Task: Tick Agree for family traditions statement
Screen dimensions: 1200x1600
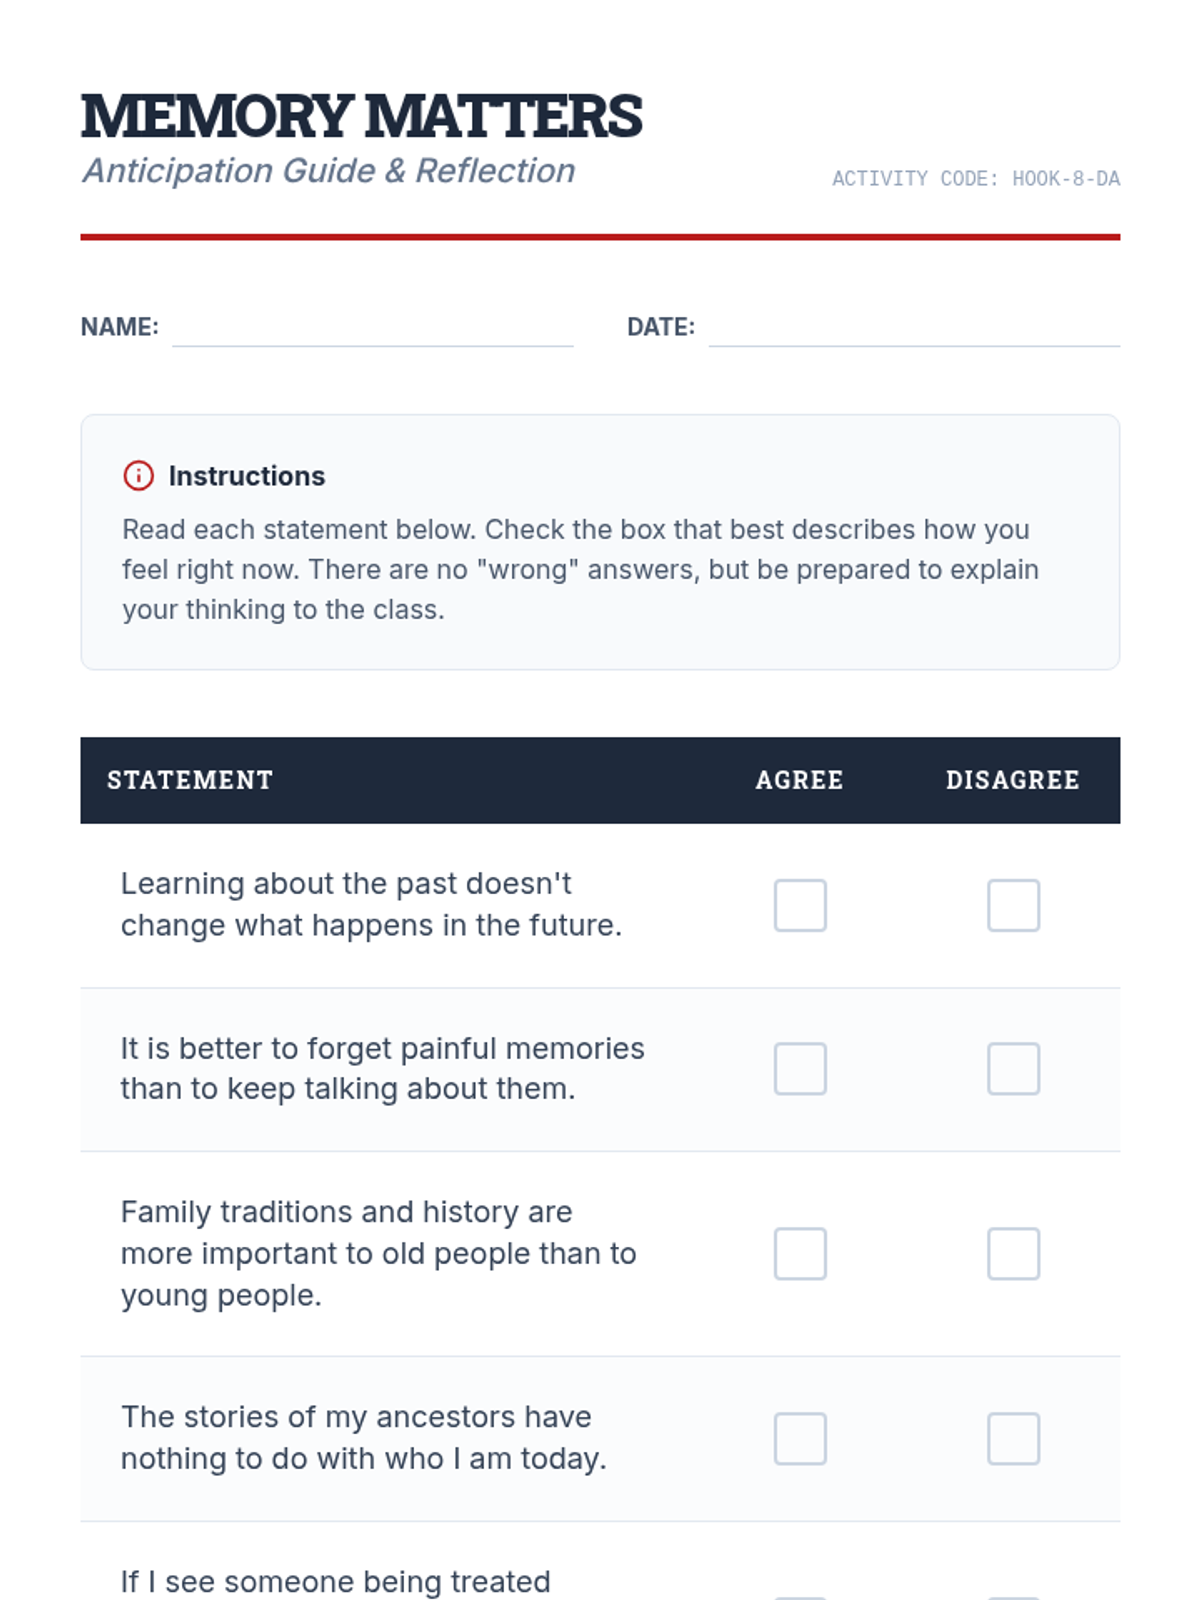Action: (x=800, y=1254)
